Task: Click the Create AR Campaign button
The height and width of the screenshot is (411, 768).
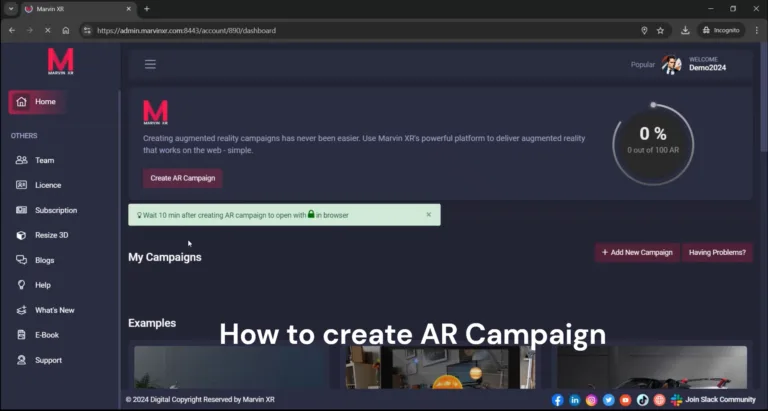Action: (x=183, y=178)
